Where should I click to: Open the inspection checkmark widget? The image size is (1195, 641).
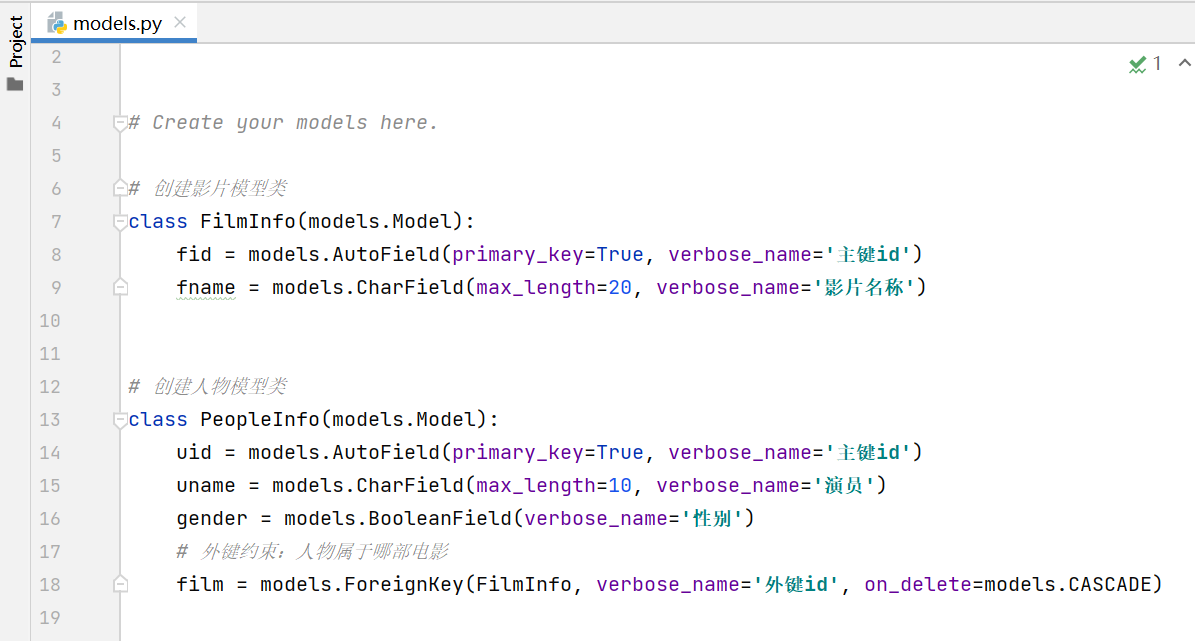[1138, 64]
